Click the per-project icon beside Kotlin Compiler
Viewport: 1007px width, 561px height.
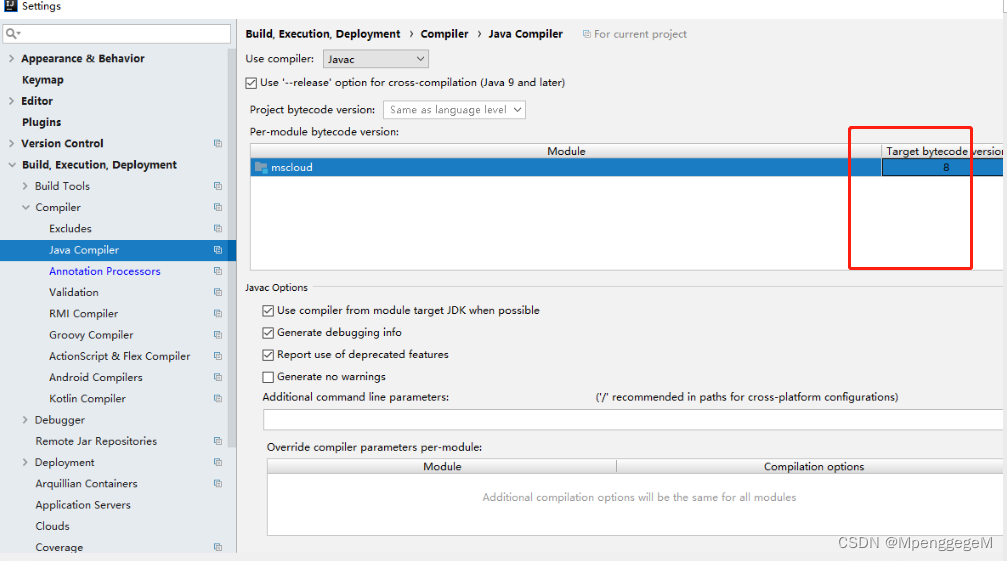click(218, 398)
